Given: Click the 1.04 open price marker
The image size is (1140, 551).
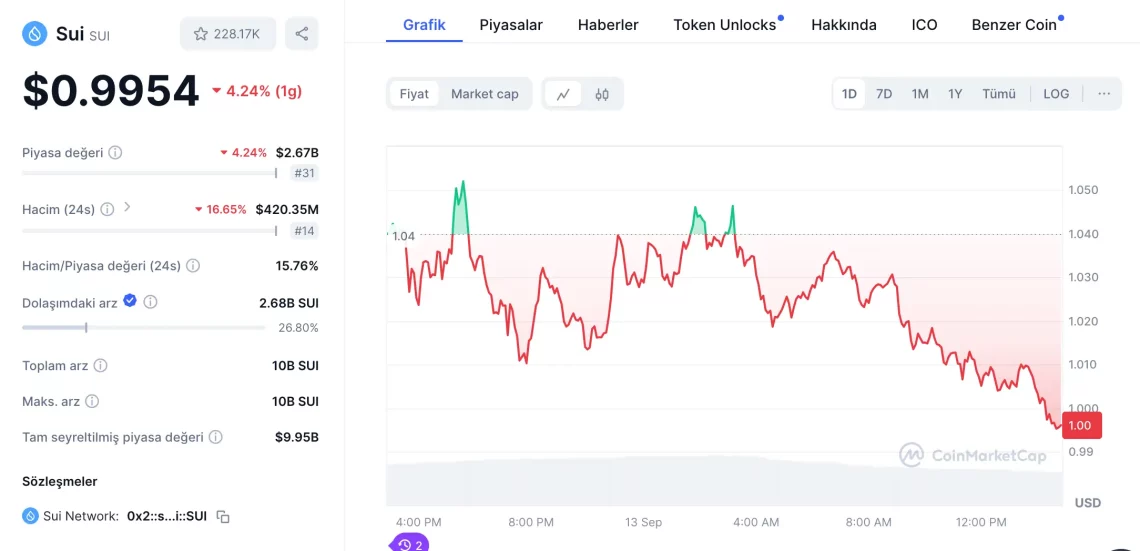Looking at the screenshot, I should click(x=404, y=236).
